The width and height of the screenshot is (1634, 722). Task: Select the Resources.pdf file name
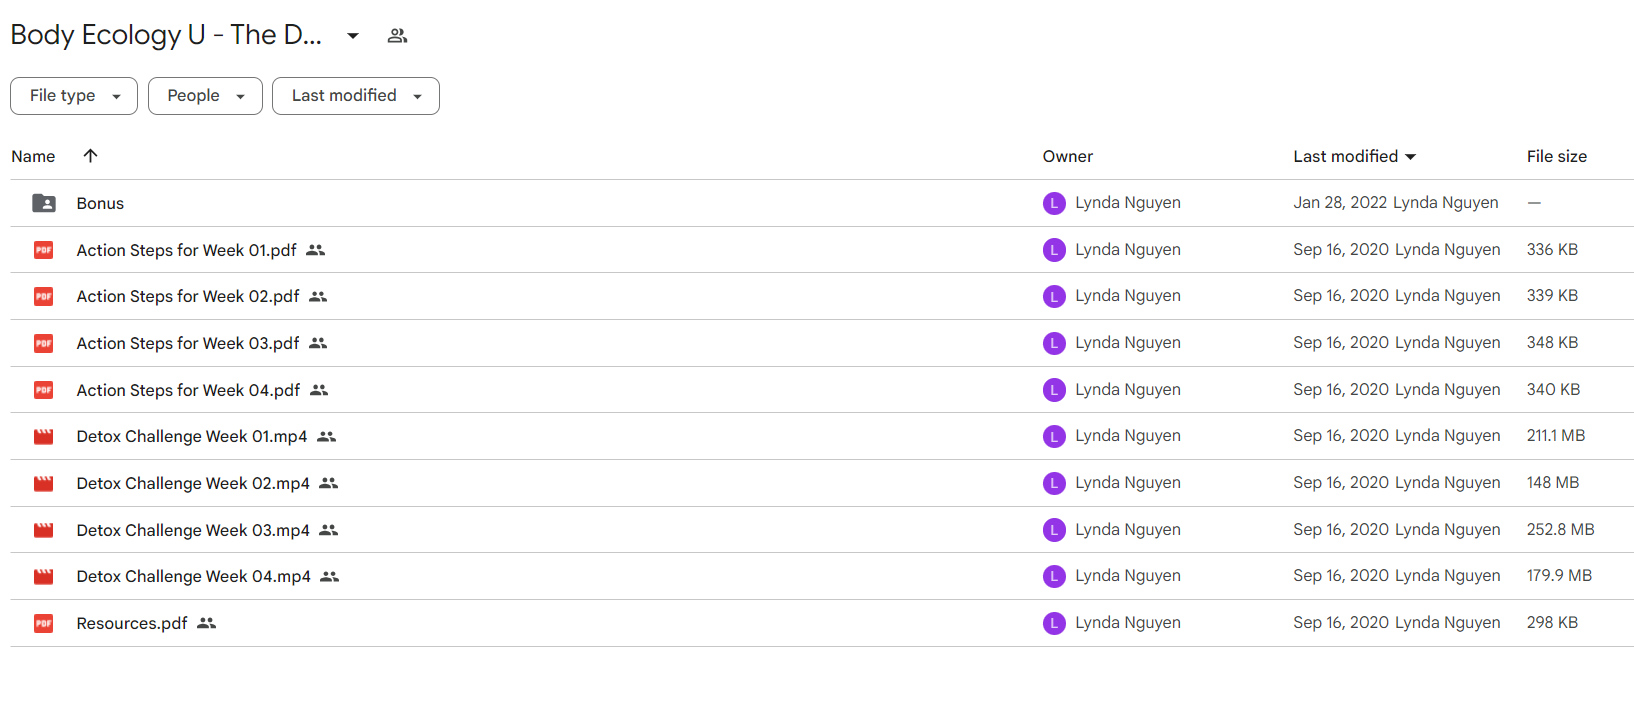tap(132, 623)
